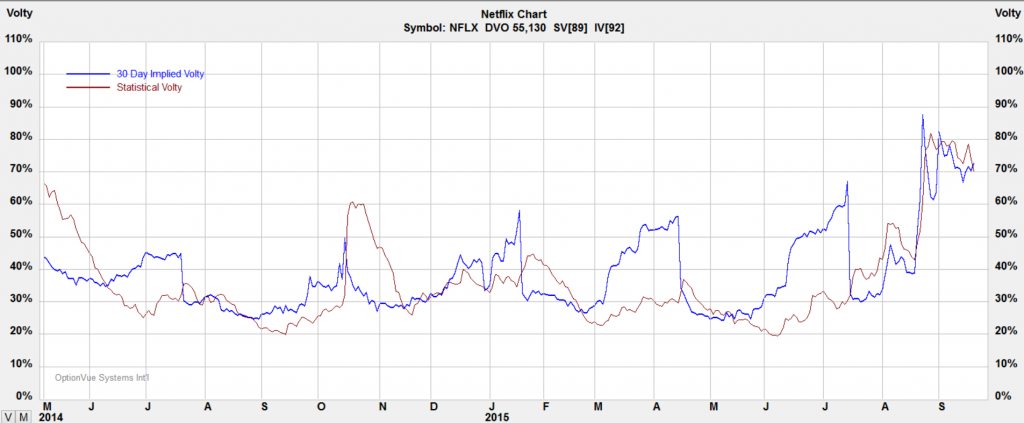Click the F month label on time axis
This screenshot has height=423, width=1024.
(545, 406)
